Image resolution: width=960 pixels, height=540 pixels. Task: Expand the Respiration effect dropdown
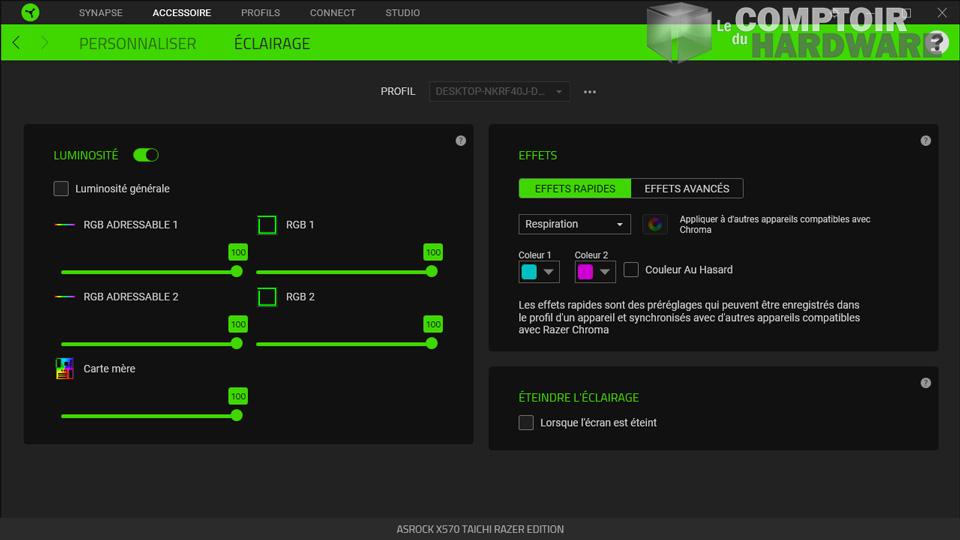point(575,224)
